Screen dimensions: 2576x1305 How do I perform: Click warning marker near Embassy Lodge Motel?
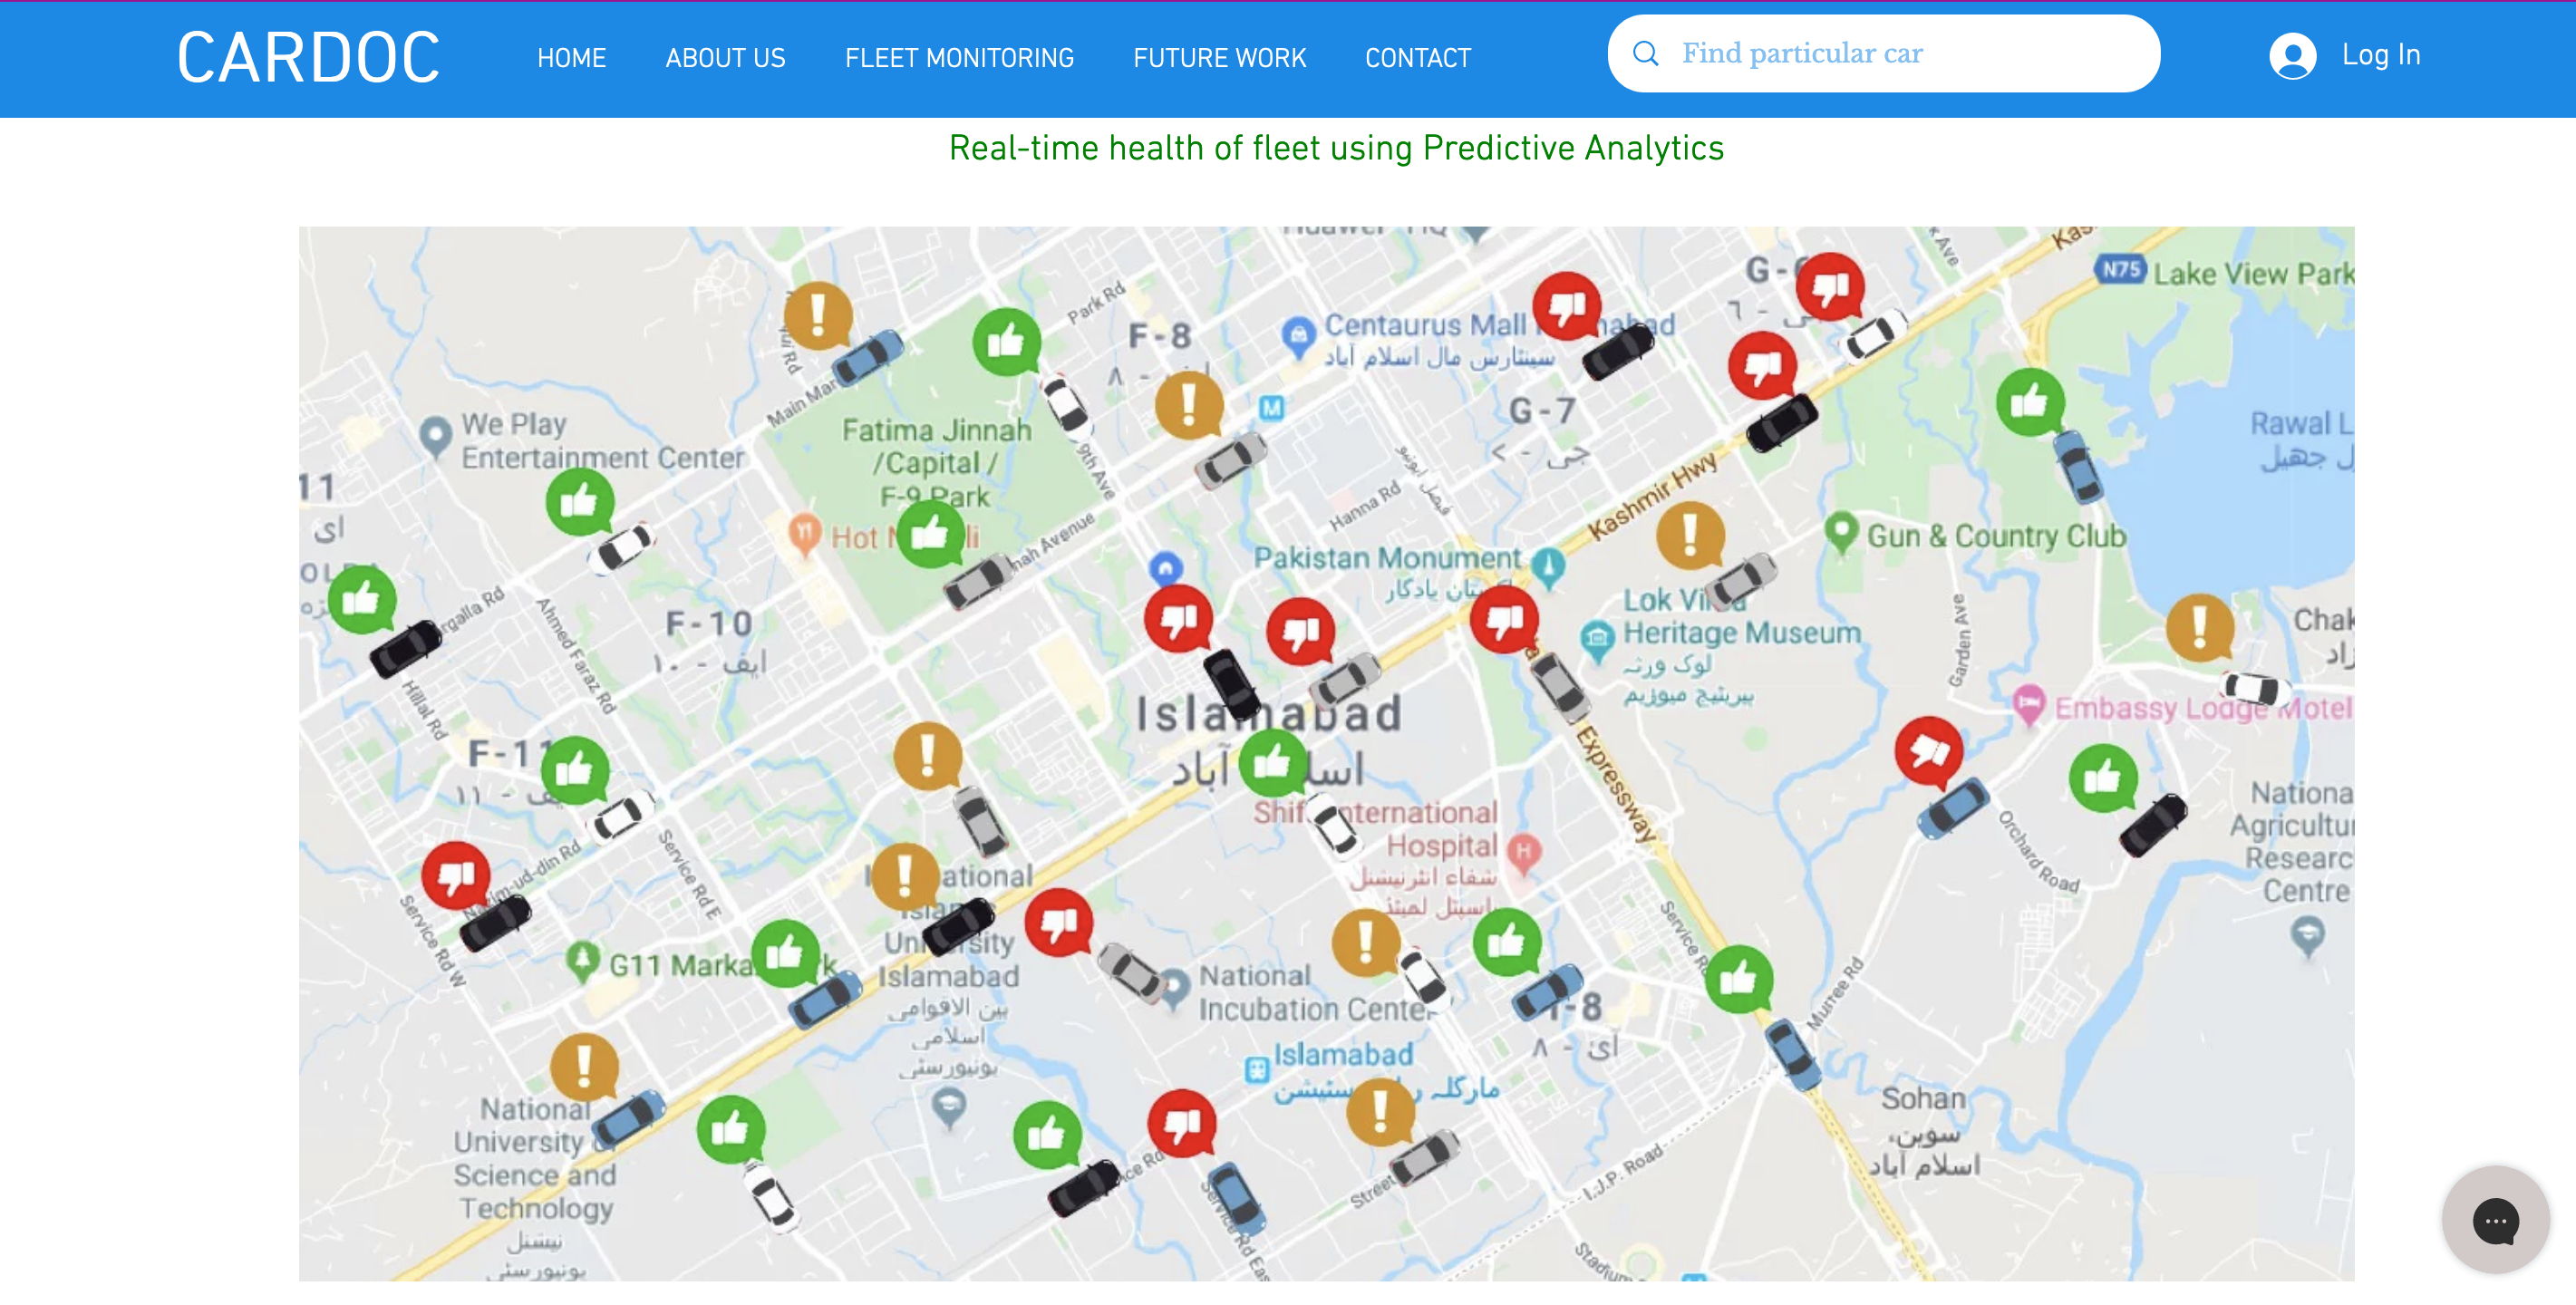(x=2199, y=627)
